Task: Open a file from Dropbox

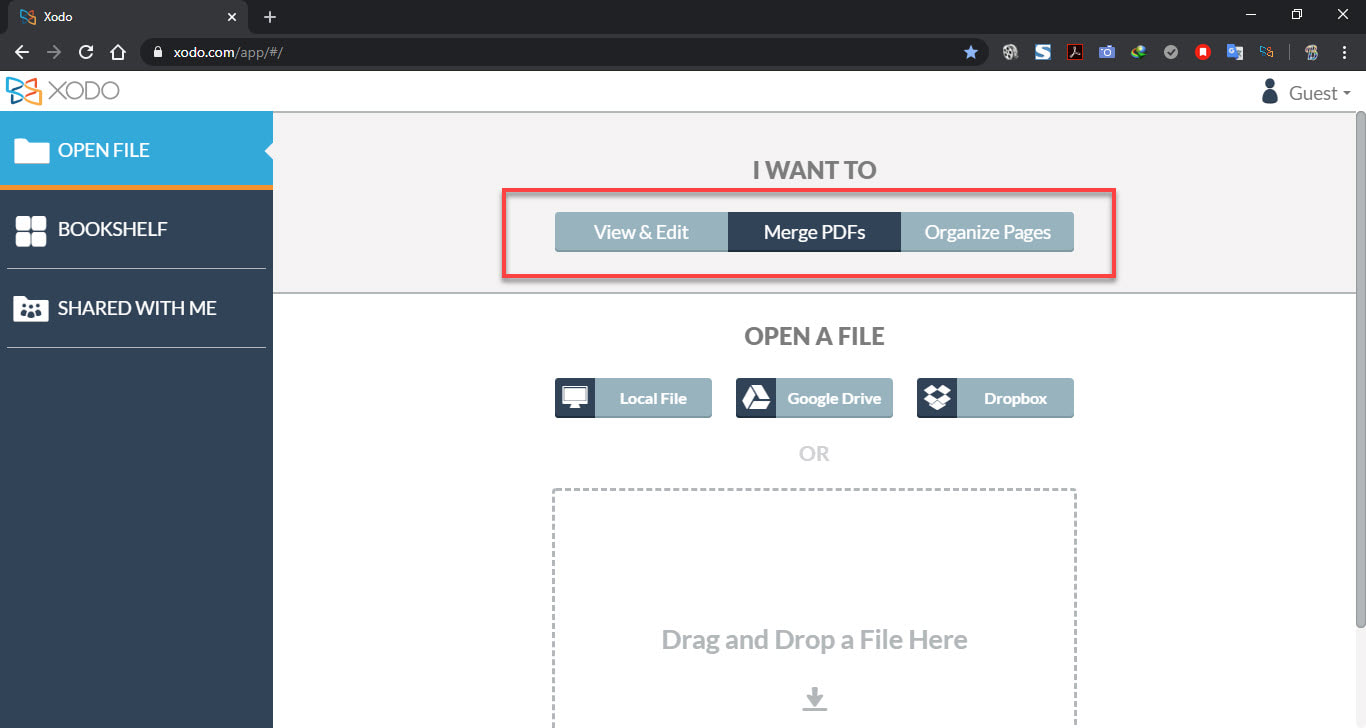Action: pyautogui.click(x=995, y=398)
